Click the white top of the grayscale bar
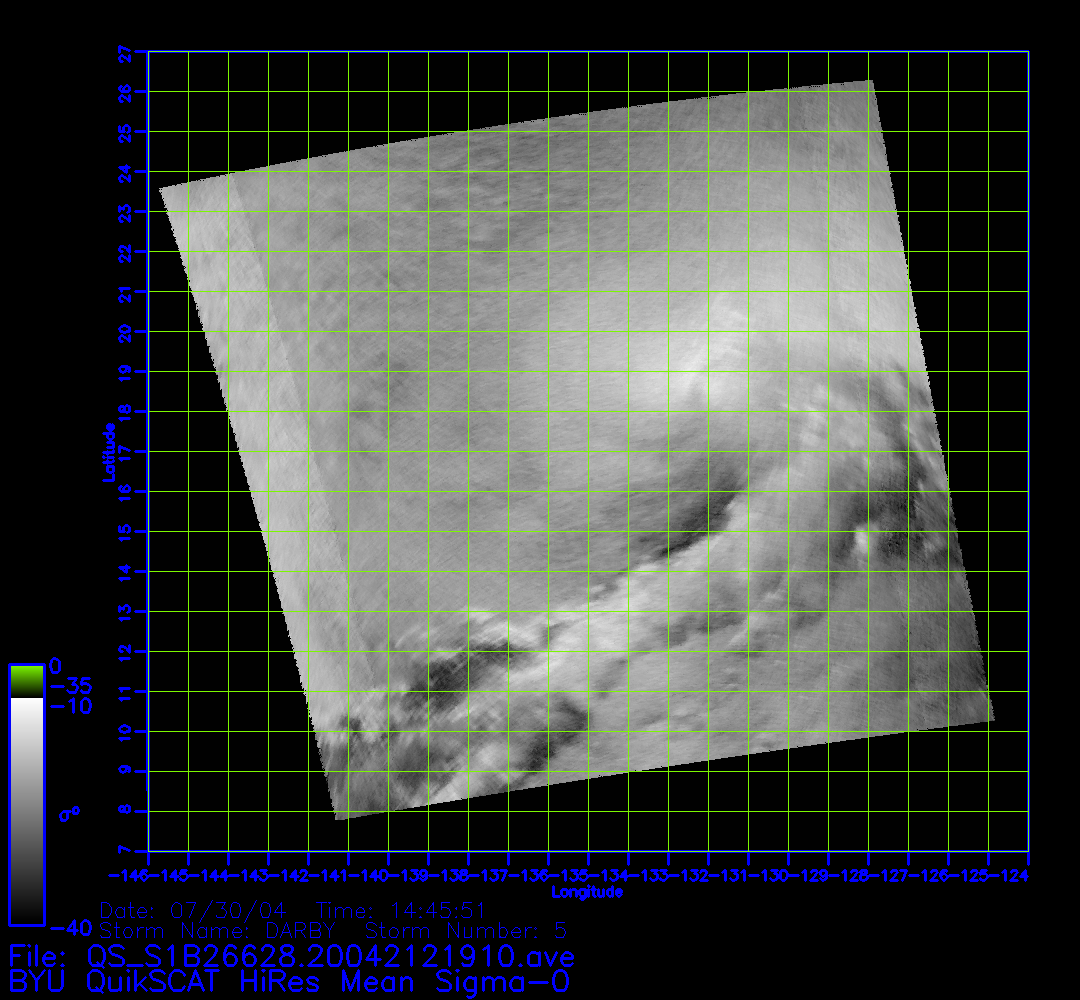1080x1000 pixels. click(x=26, y=705)
